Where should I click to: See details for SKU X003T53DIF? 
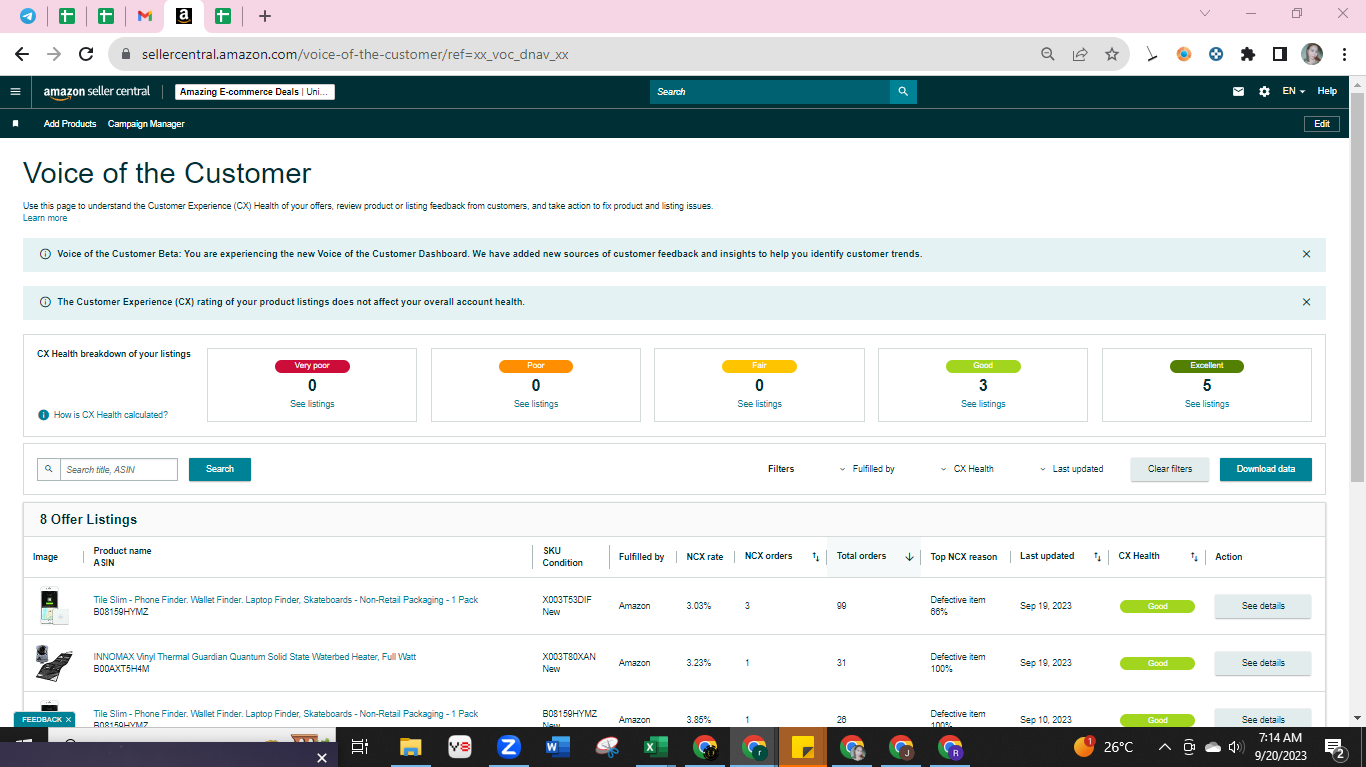click(1263, 606)
